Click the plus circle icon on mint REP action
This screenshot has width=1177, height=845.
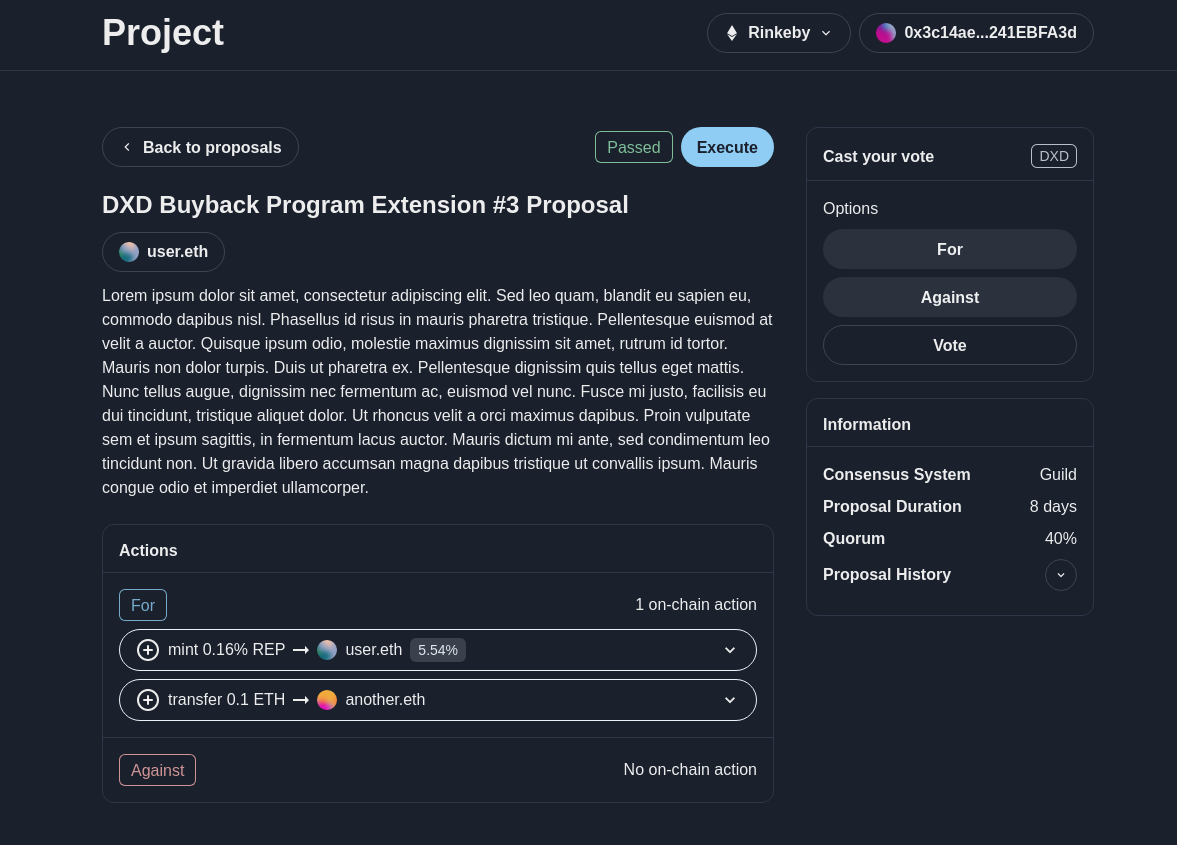[x=148, y=650]
